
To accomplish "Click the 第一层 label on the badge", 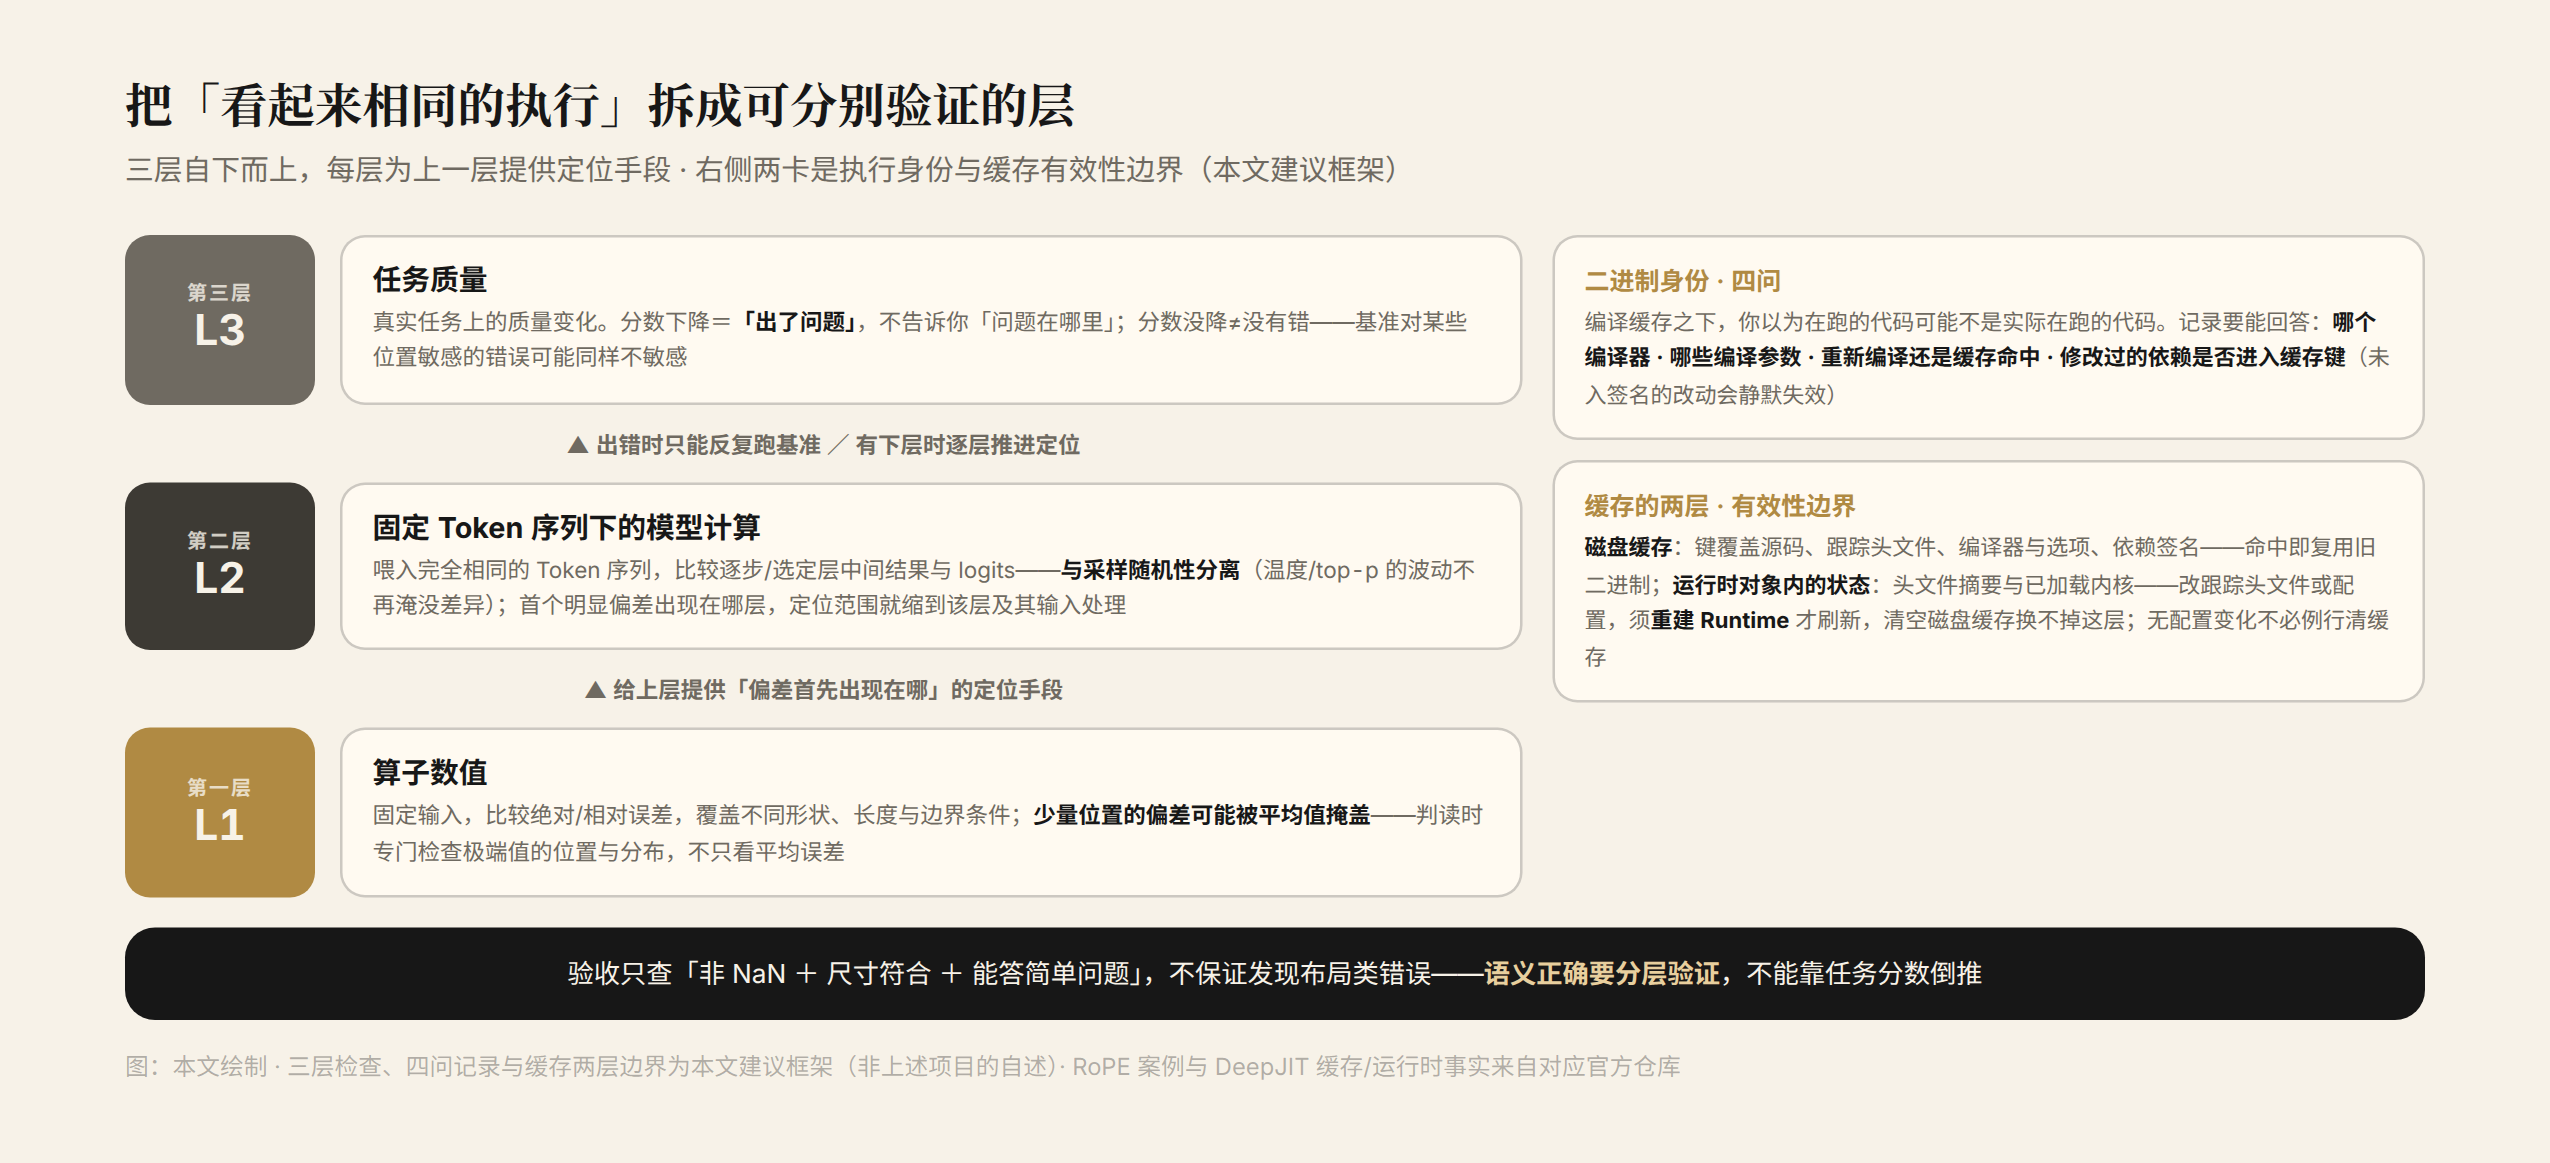I will pos(219,788).
